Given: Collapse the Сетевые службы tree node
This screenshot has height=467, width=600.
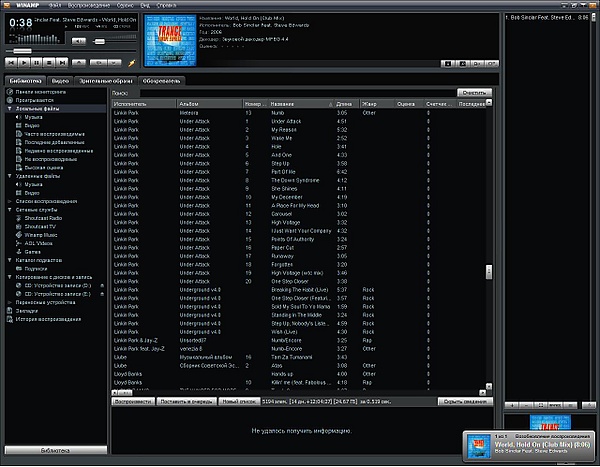Looking at the screenshot, I should click(9, 208).
